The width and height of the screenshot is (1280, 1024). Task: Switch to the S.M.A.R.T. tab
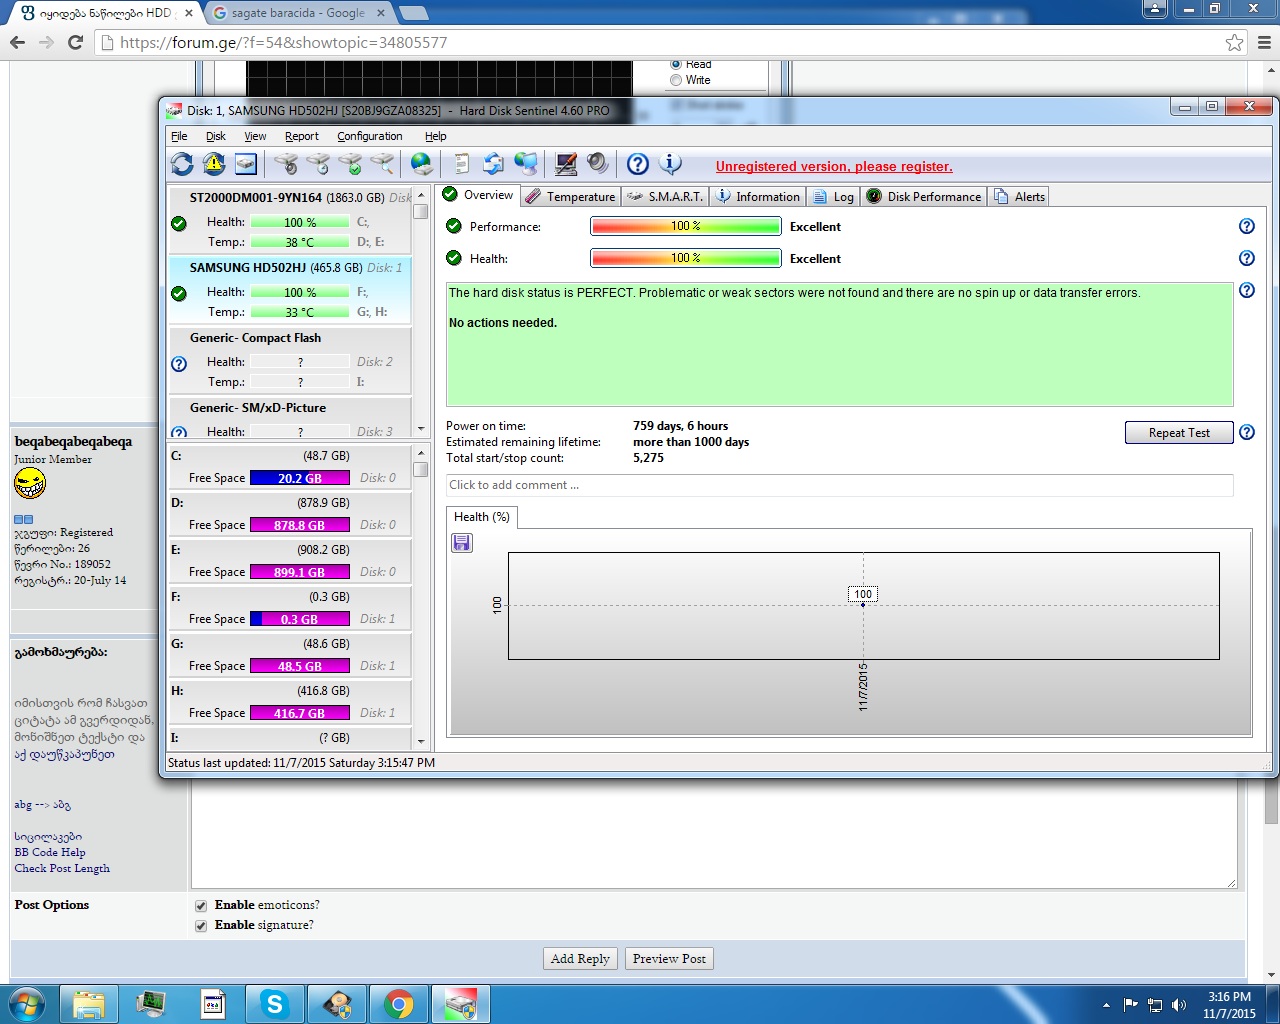[666, 197]
